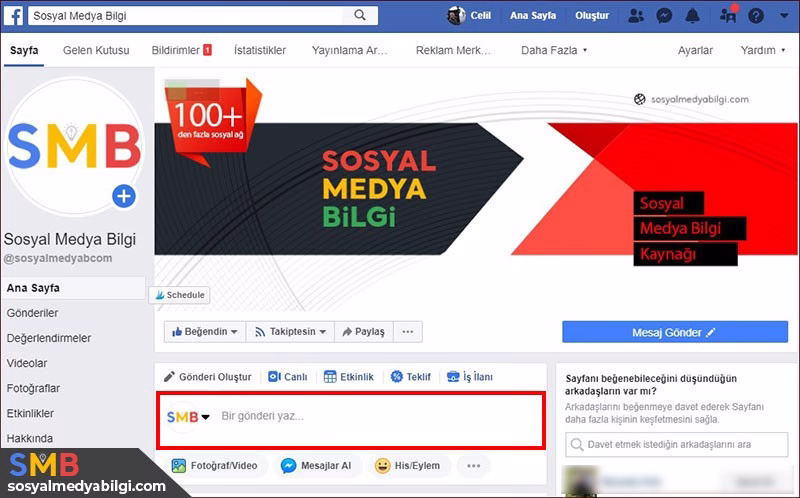Select Hakkında in left sidebar
Image resolution: width=800 pixels, height=498 pixels.
point(30,438)
